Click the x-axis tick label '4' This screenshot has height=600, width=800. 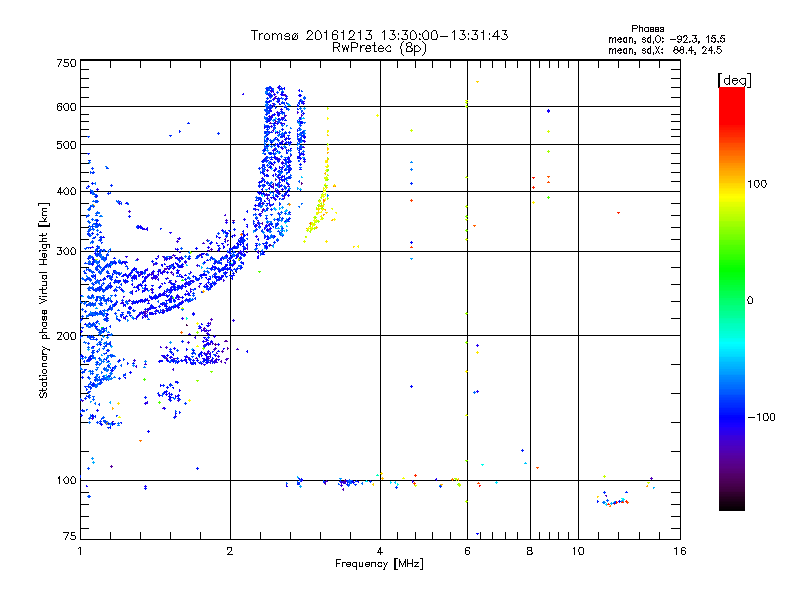tap(380, 551)
